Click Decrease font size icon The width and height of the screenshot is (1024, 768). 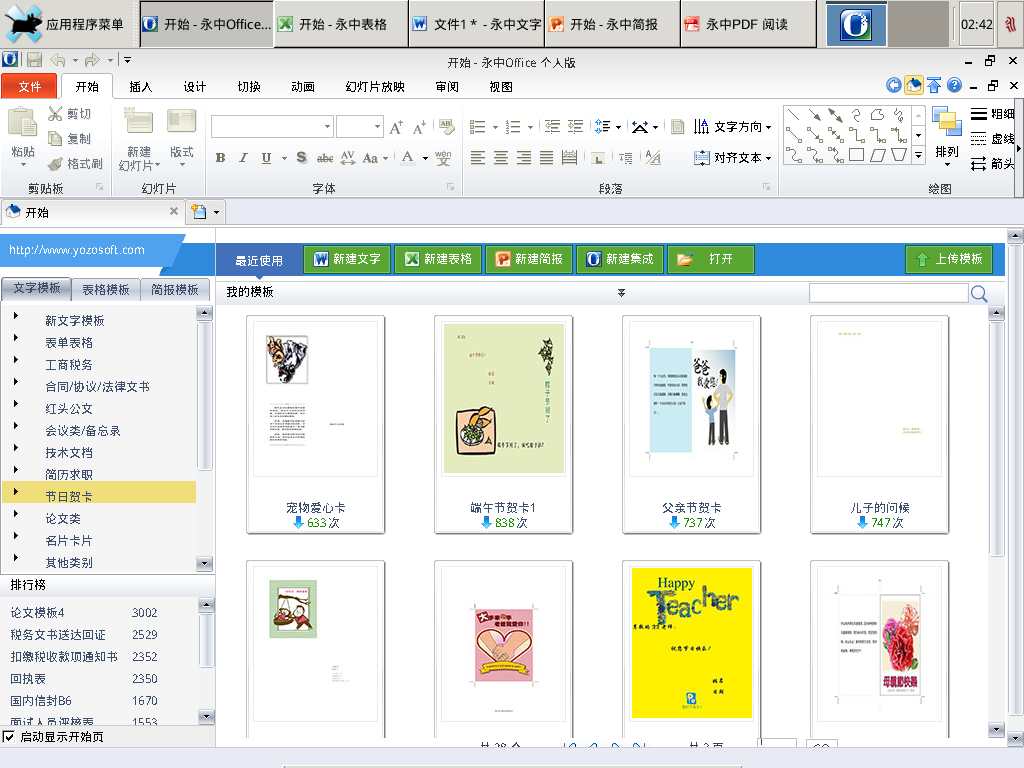click(419, 127)
